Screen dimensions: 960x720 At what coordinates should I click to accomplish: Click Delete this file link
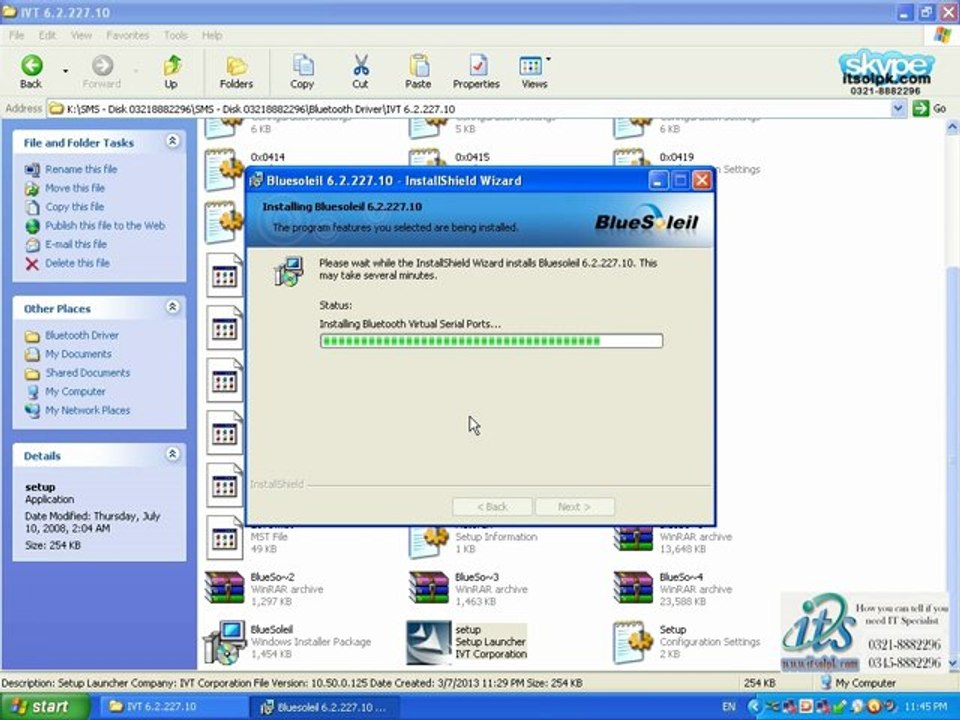point(77,263)
